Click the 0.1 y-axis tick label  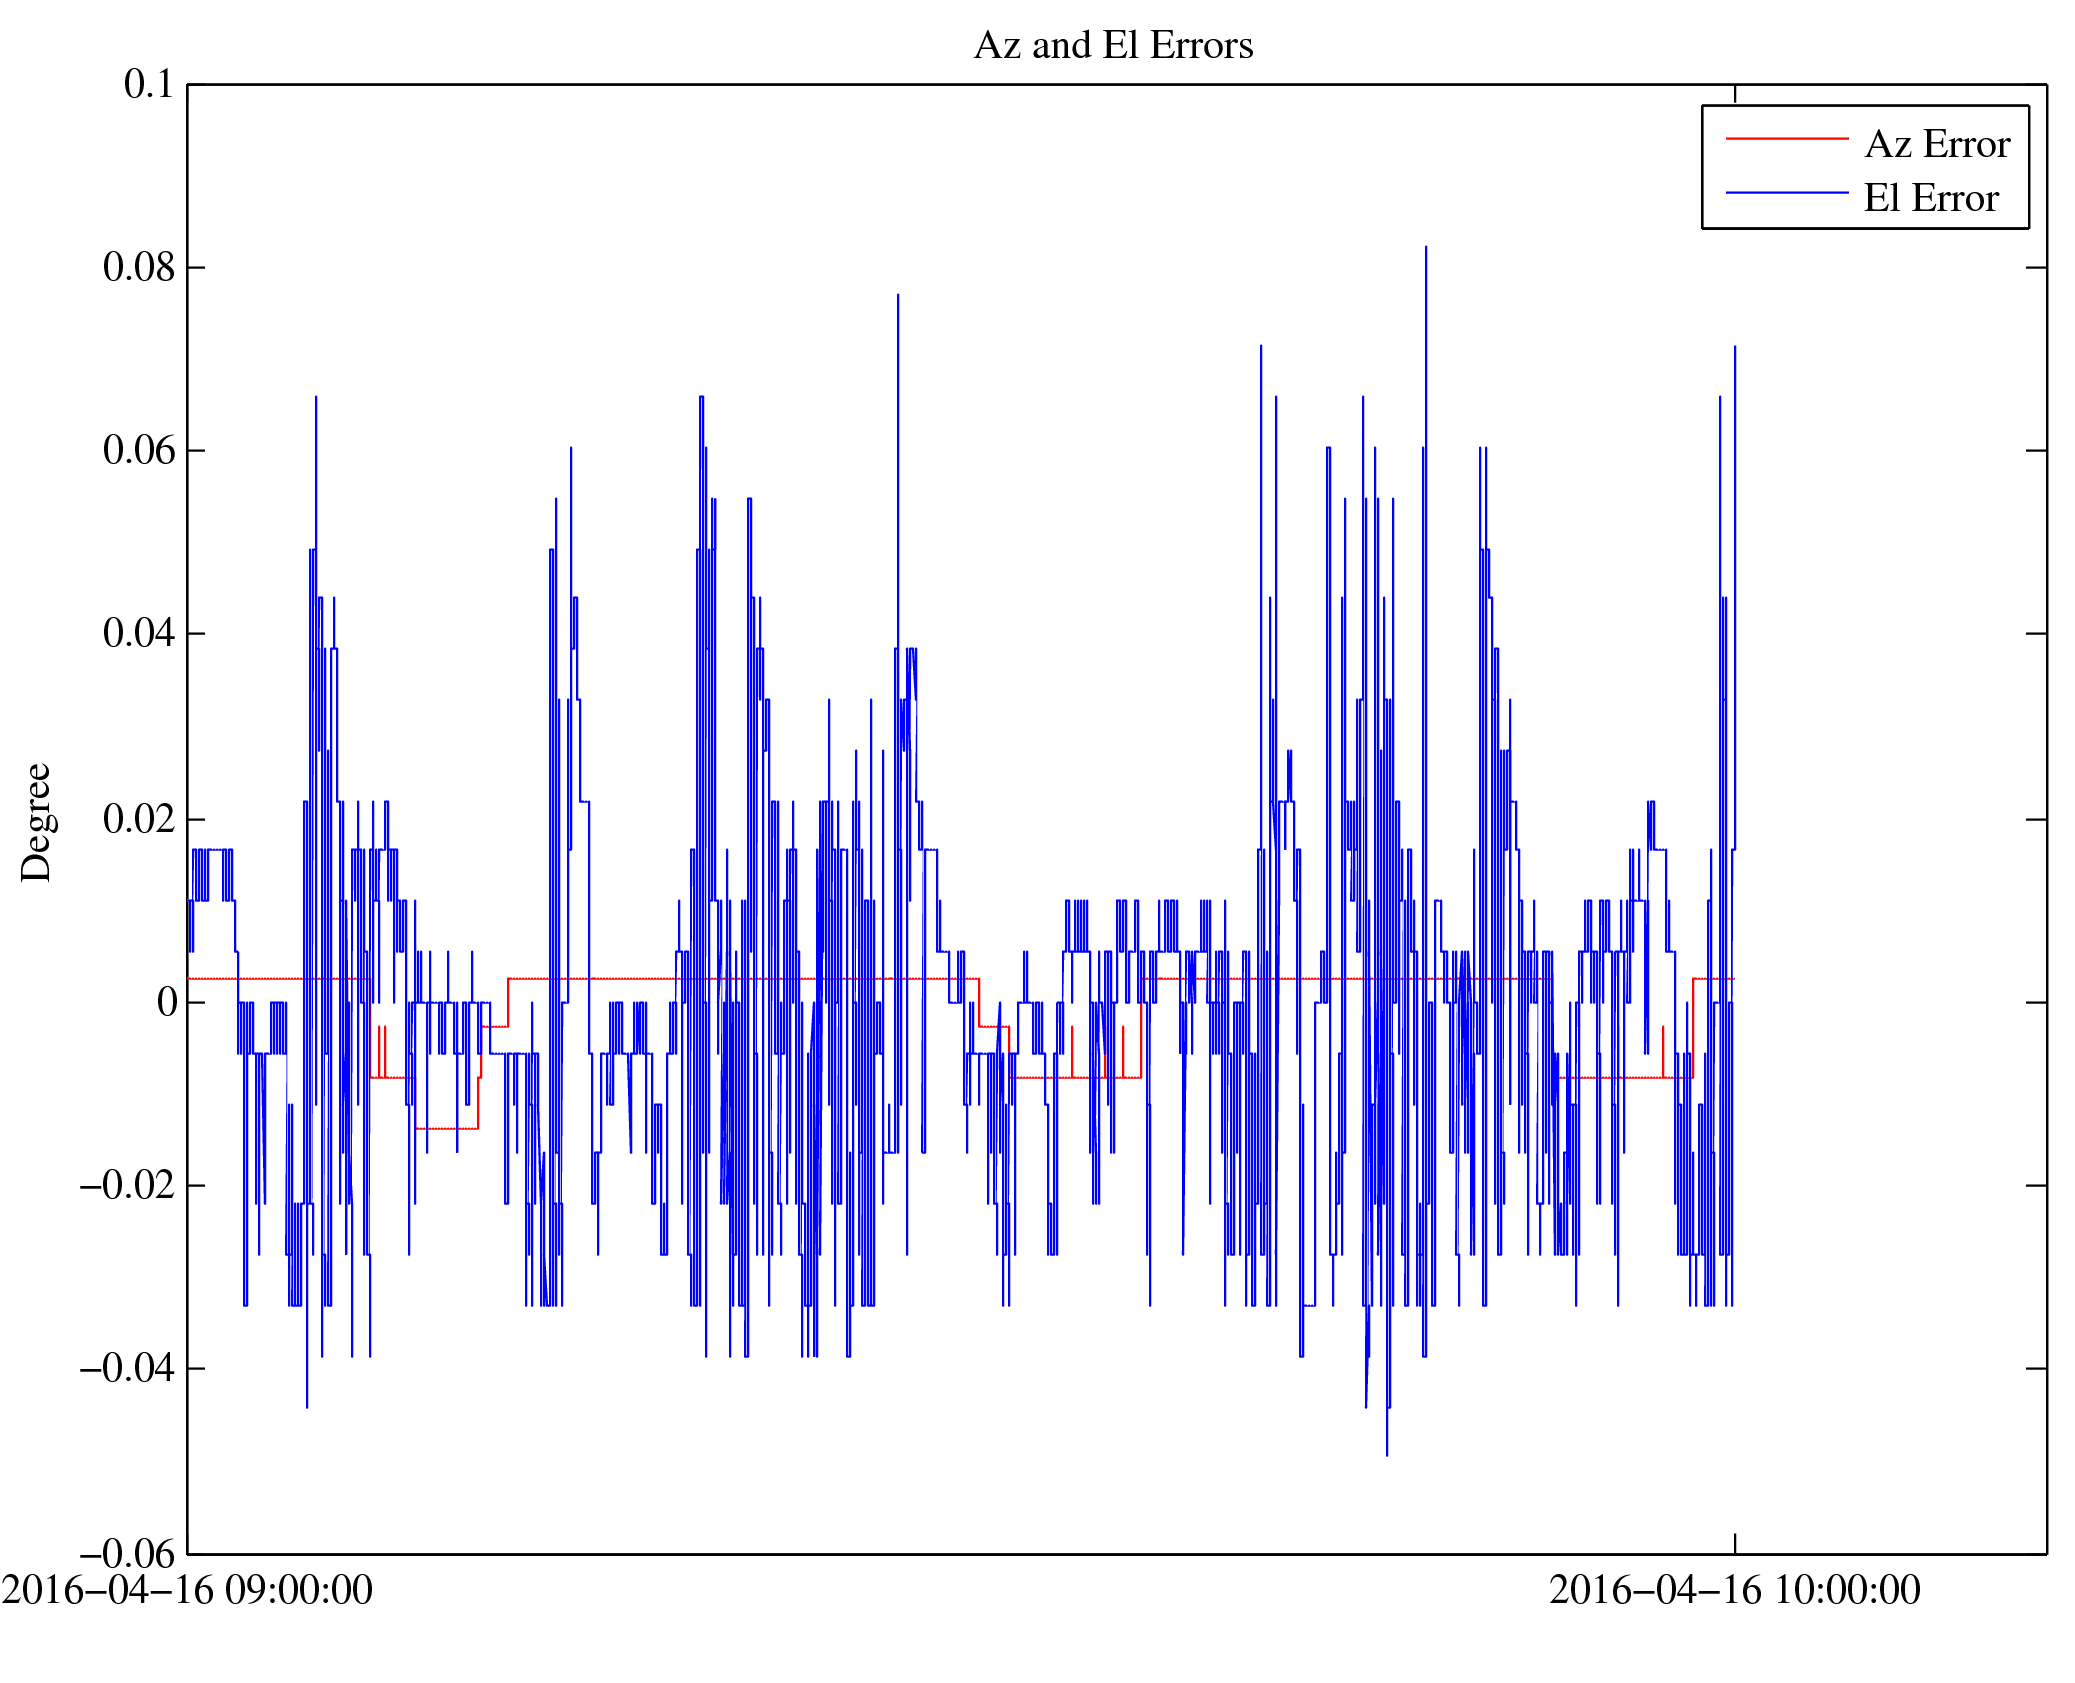pos(148,85)
